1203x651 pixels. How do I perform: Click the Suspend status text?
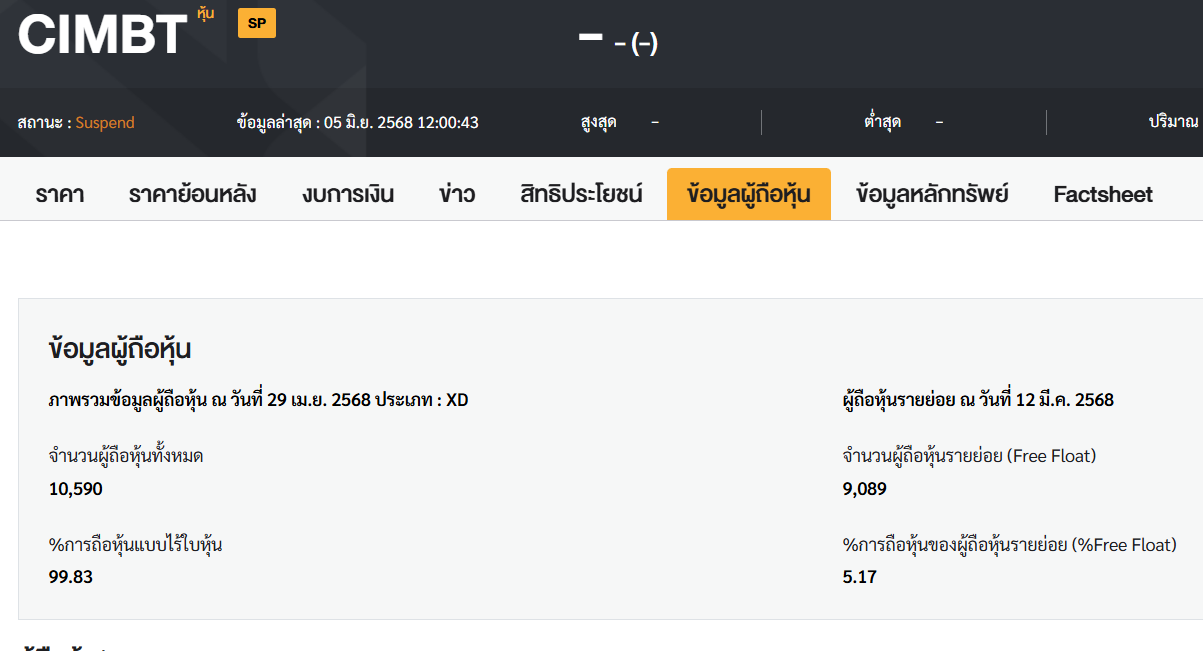pyautogui.click(x=105, y=123)
